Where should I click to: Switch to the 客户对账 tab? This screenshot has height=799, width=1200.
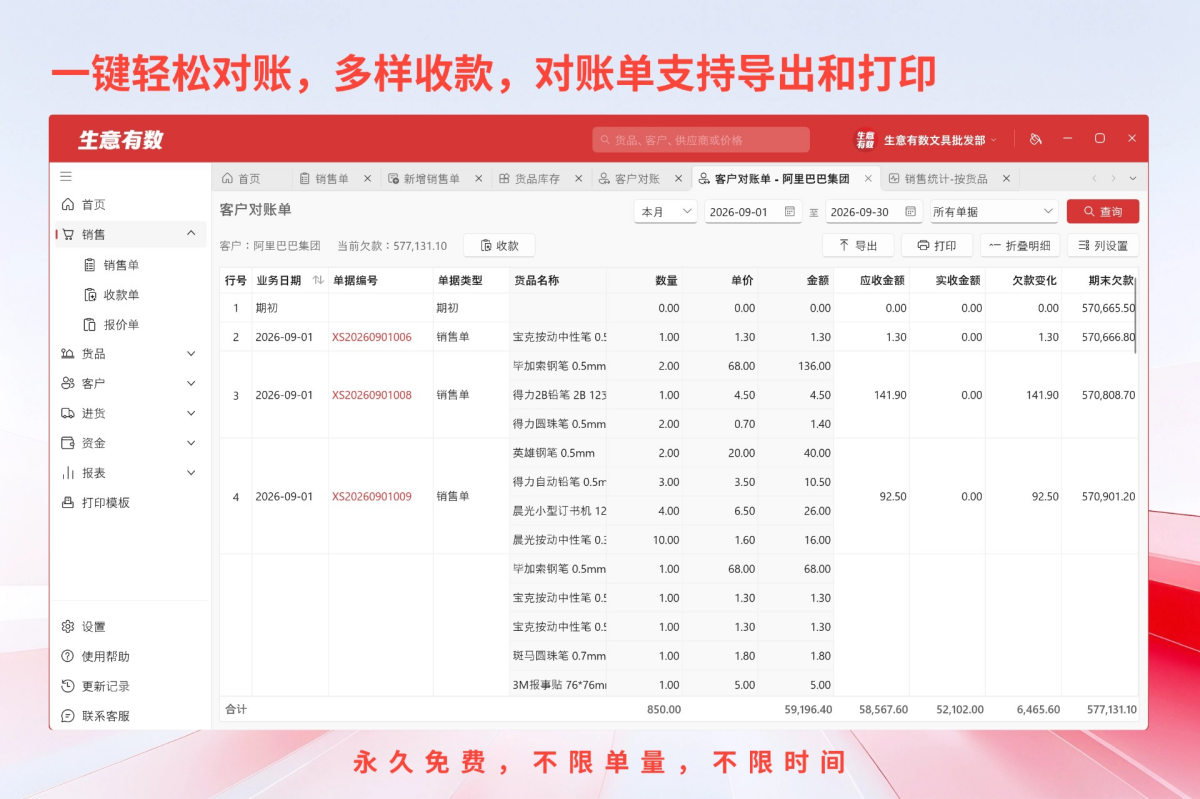(x=629, y=179)
